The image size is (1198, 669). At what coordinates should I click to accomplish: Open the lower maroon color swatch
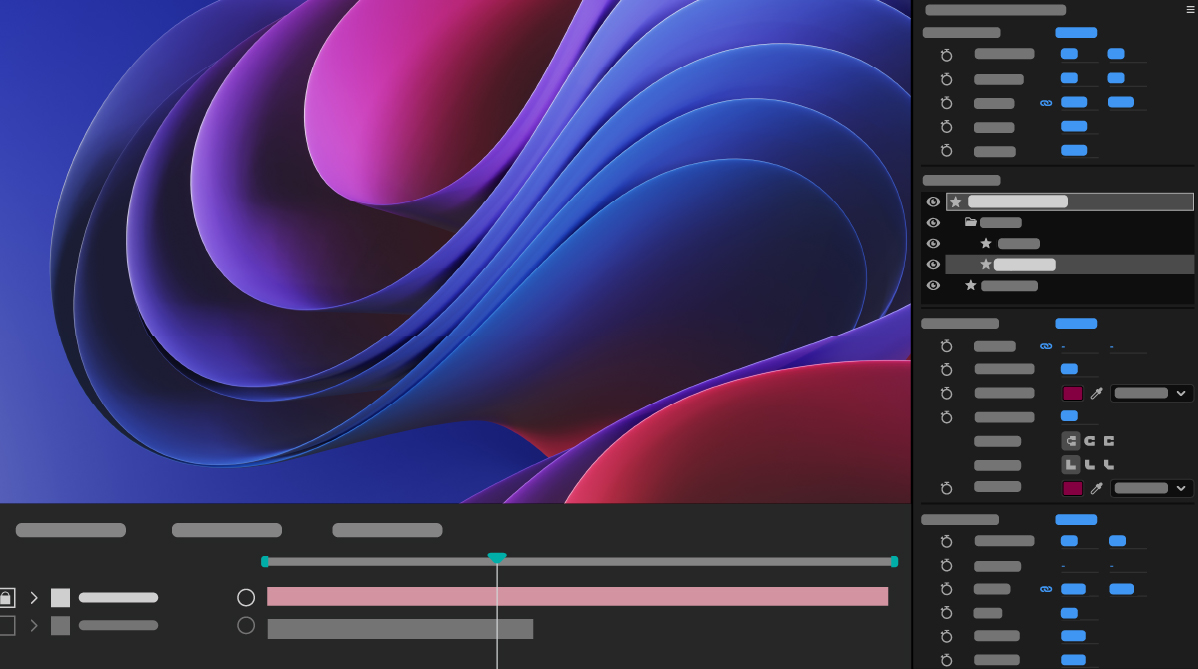(x=1073, y=488)
